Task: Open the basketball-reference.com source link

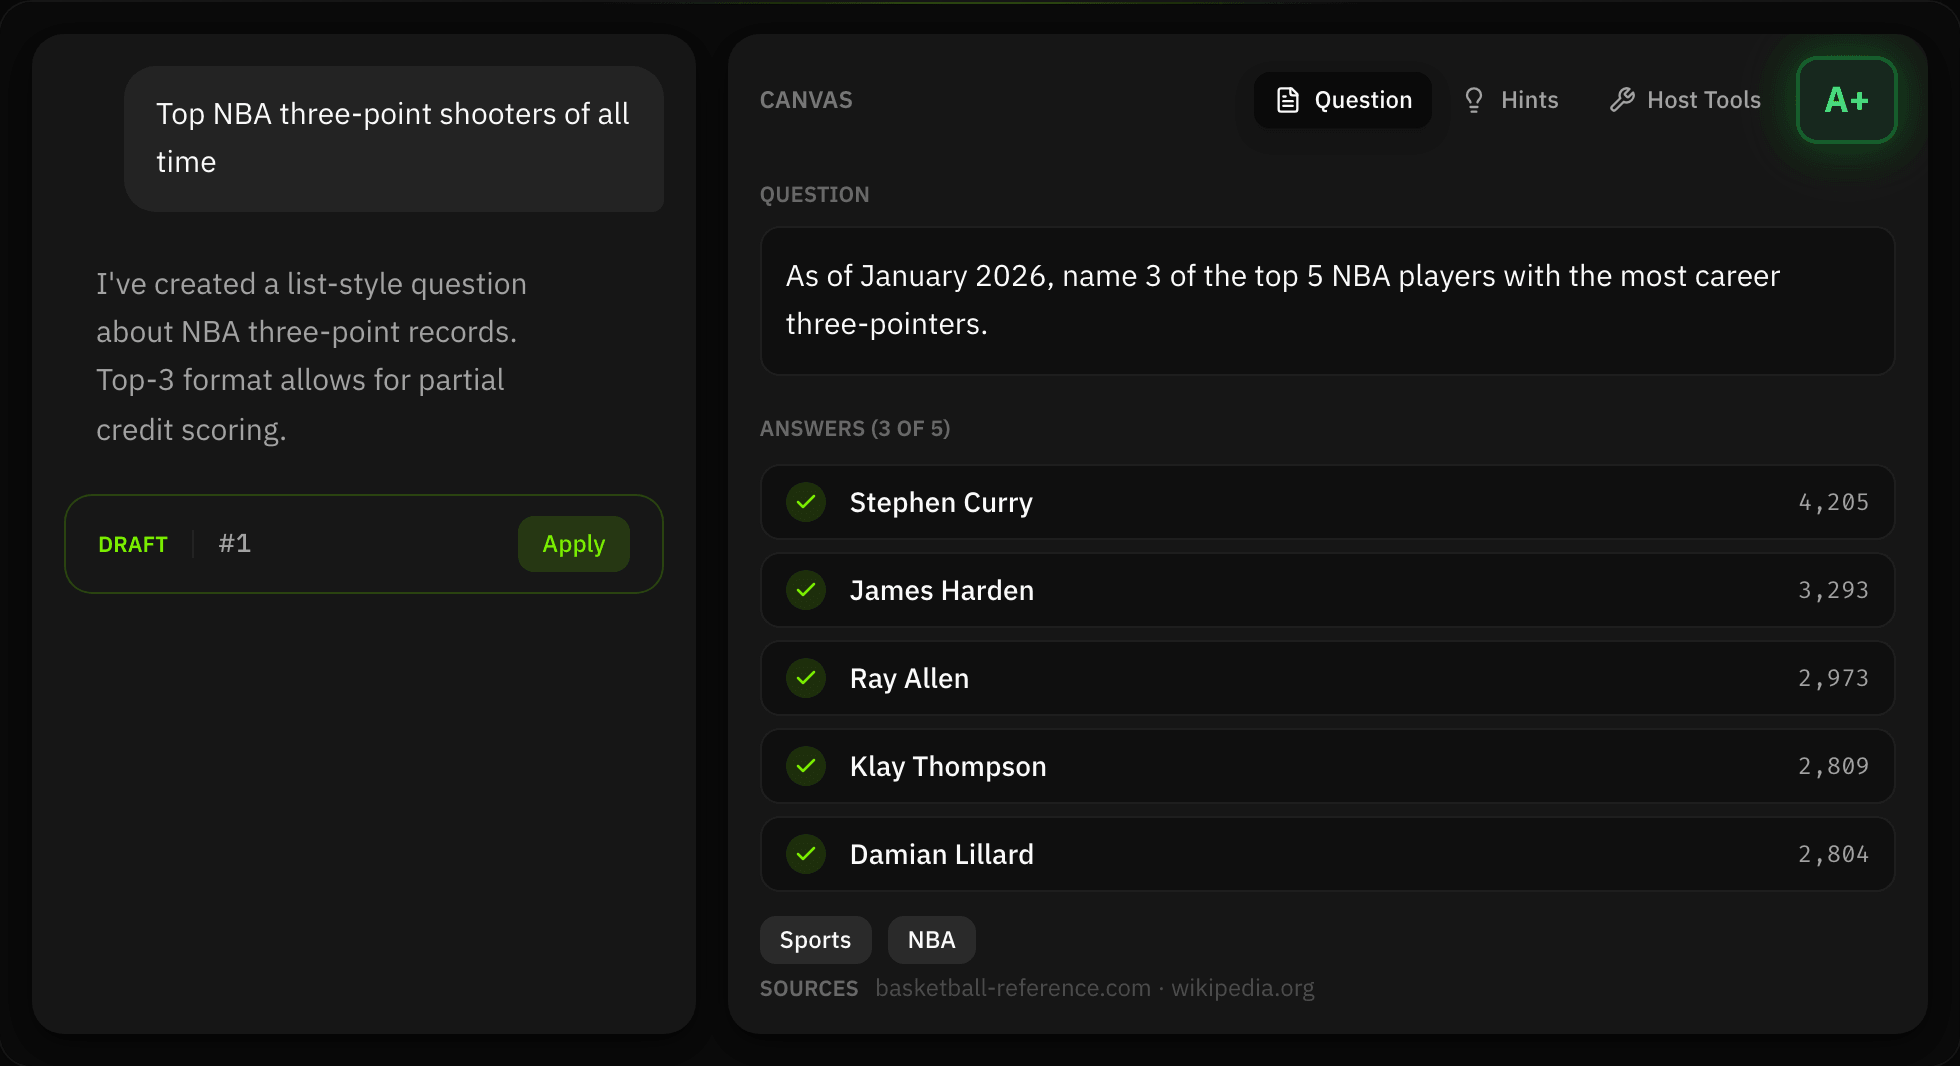Action: (x=1012, y=988)
